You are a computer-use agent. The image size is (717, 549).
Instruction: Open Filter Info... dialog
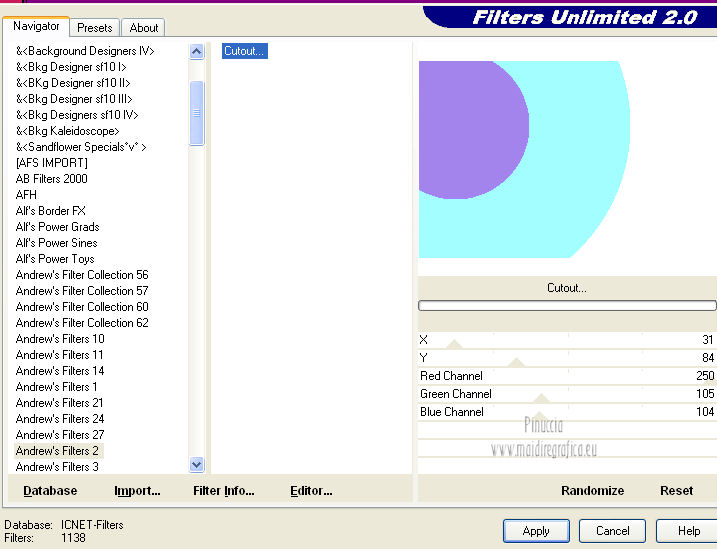pos(224,490)
